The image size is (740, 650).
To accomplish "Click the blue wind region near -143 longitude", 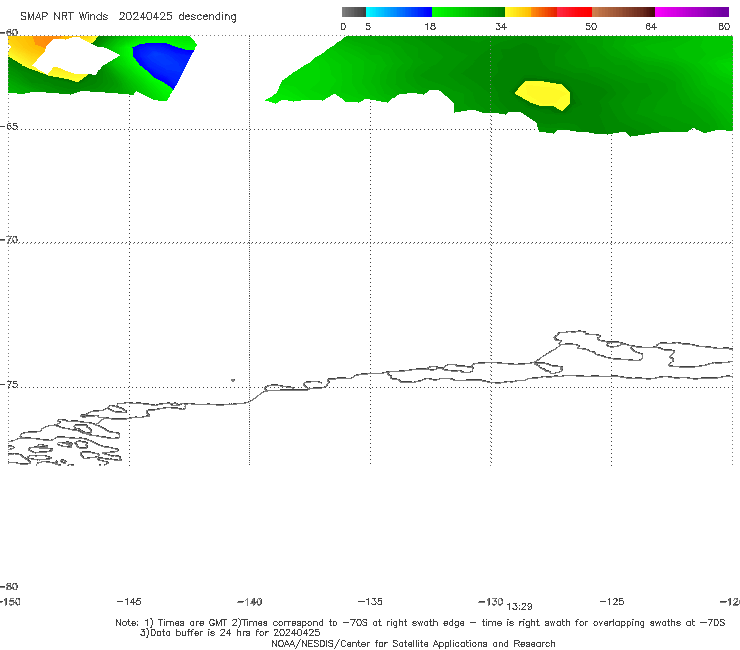I will click(x=164, y=64).
